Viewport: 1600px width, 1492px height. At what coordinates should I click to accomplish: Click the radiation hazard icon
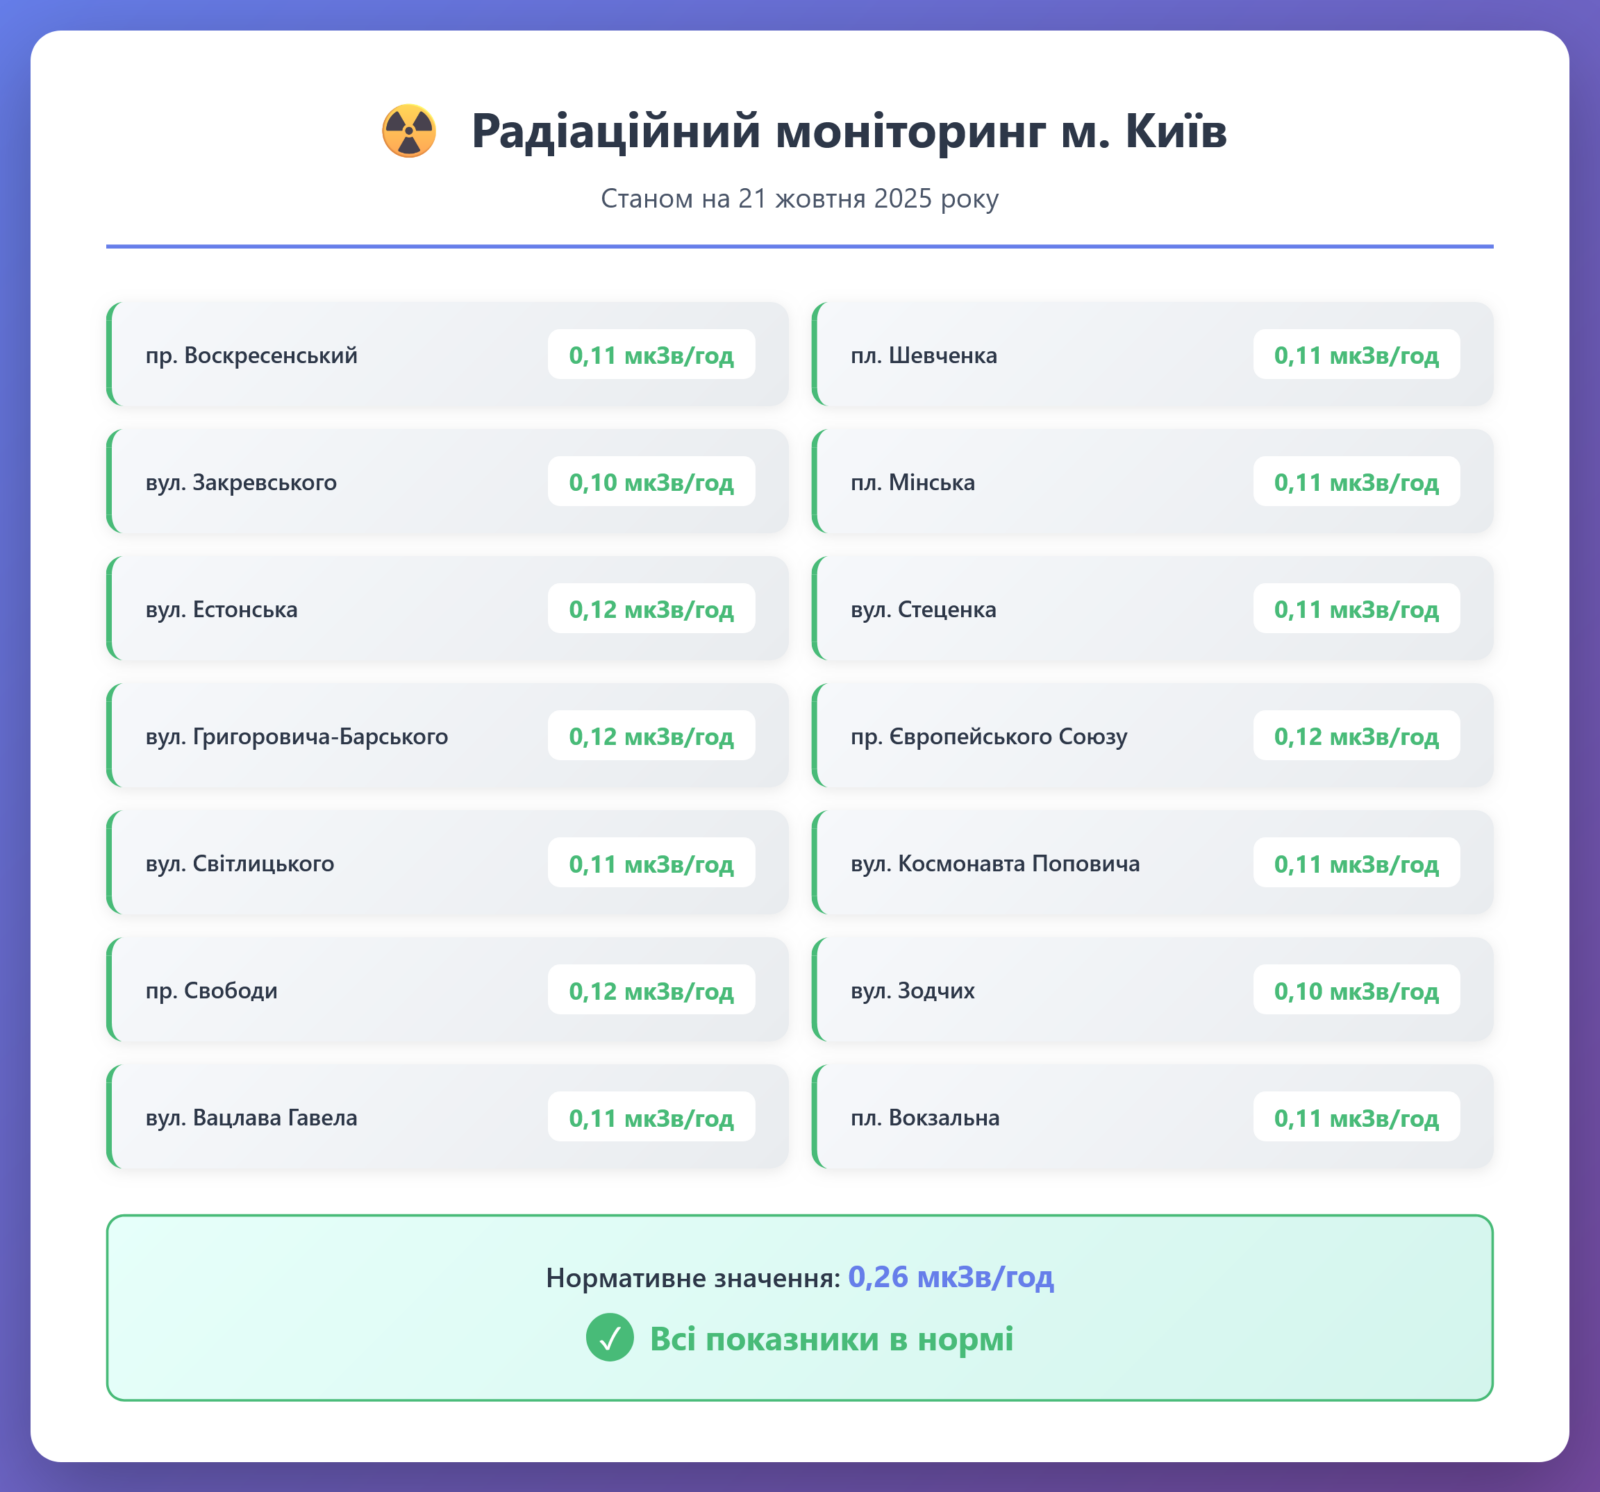coord(409,131)
